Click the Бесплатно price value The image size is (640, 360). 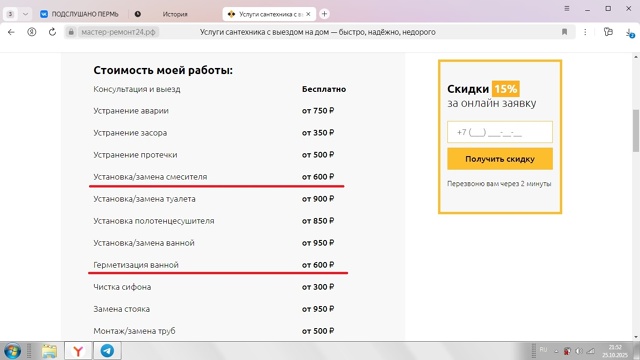324,89
